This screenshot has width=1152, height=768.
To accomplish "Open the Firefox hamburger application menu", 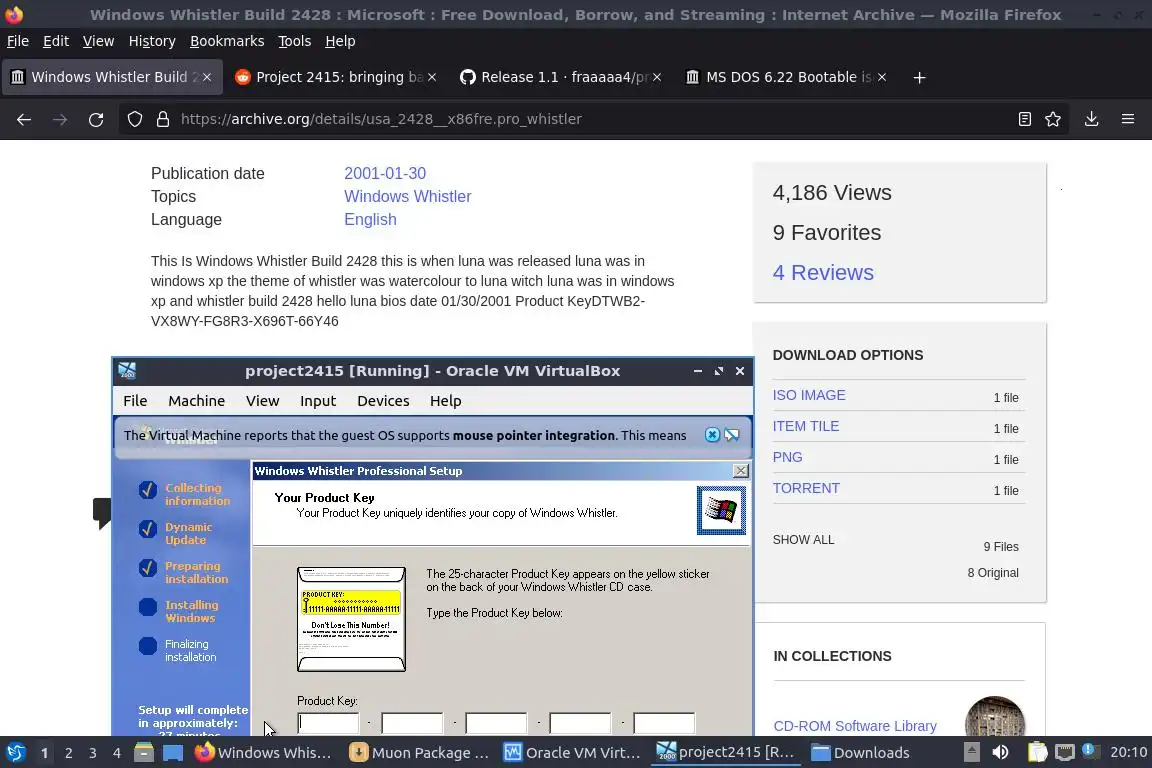I will 1128,119.
